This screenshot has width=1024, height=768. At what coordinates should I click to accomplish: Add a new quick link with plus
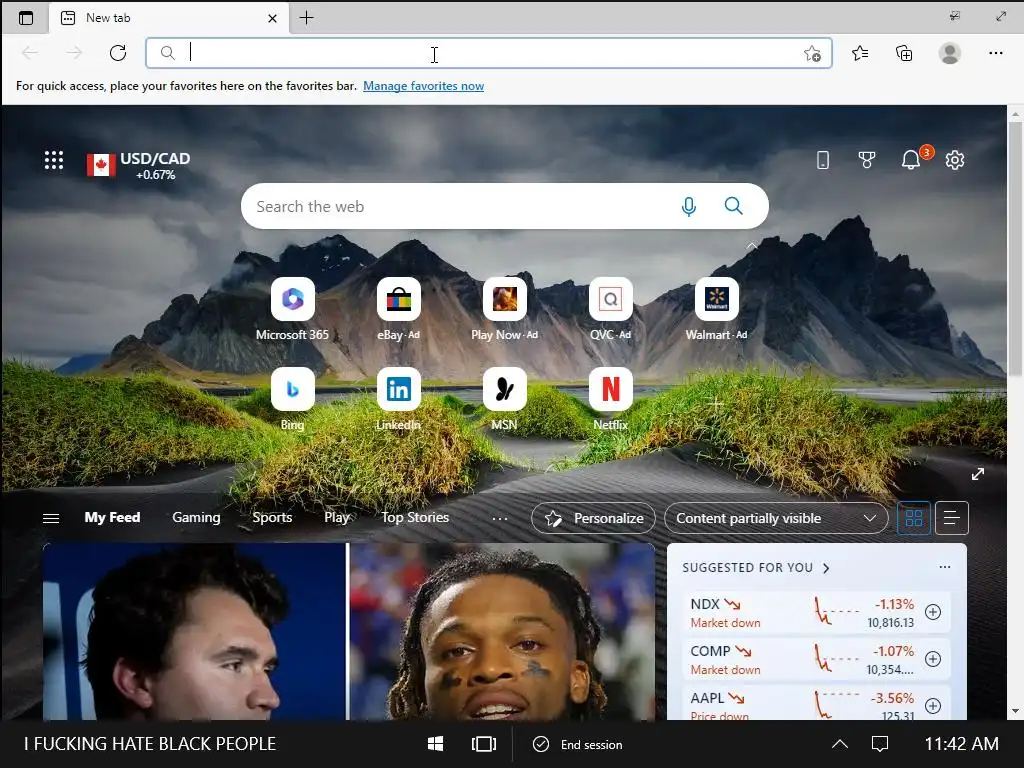716,404
